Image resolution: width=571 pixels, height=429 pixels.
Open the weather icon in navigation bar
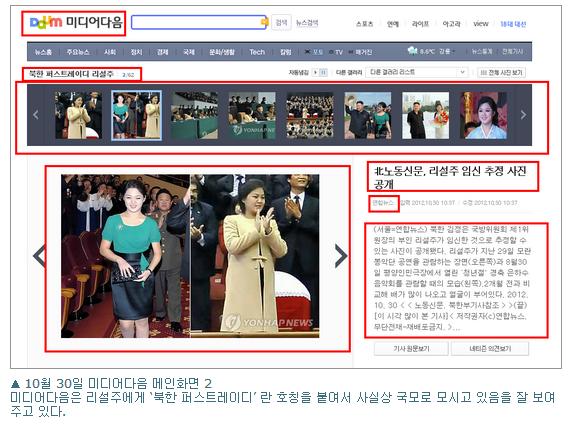[413, 51]
